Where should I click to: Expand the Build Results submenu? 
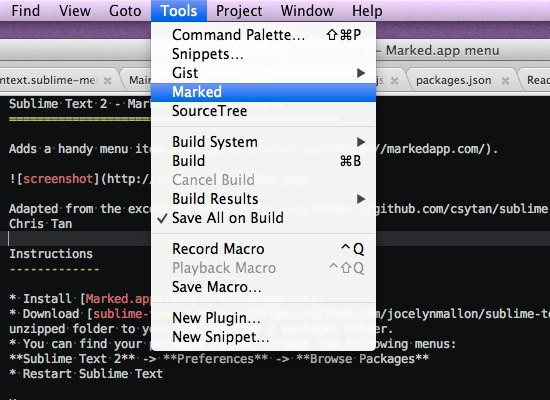[263, 199]
